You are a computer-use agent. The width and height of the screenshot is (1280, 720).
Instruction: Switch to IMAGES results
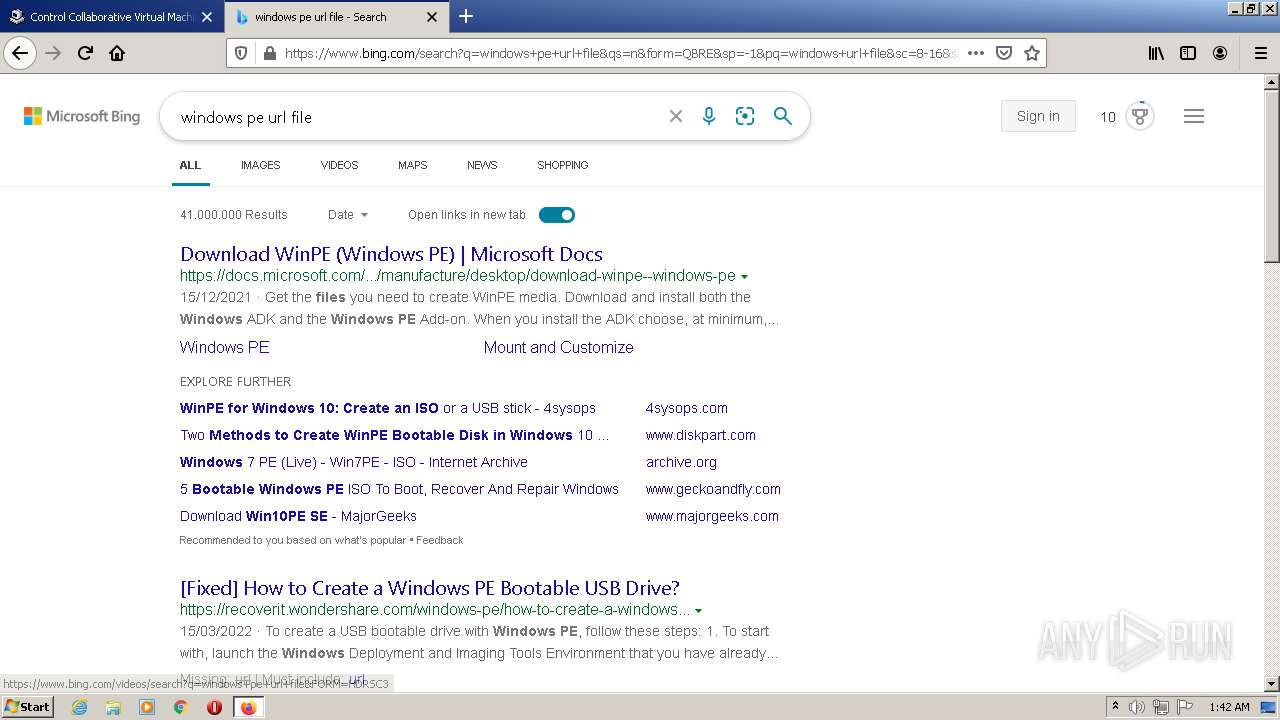coord(260,165)
